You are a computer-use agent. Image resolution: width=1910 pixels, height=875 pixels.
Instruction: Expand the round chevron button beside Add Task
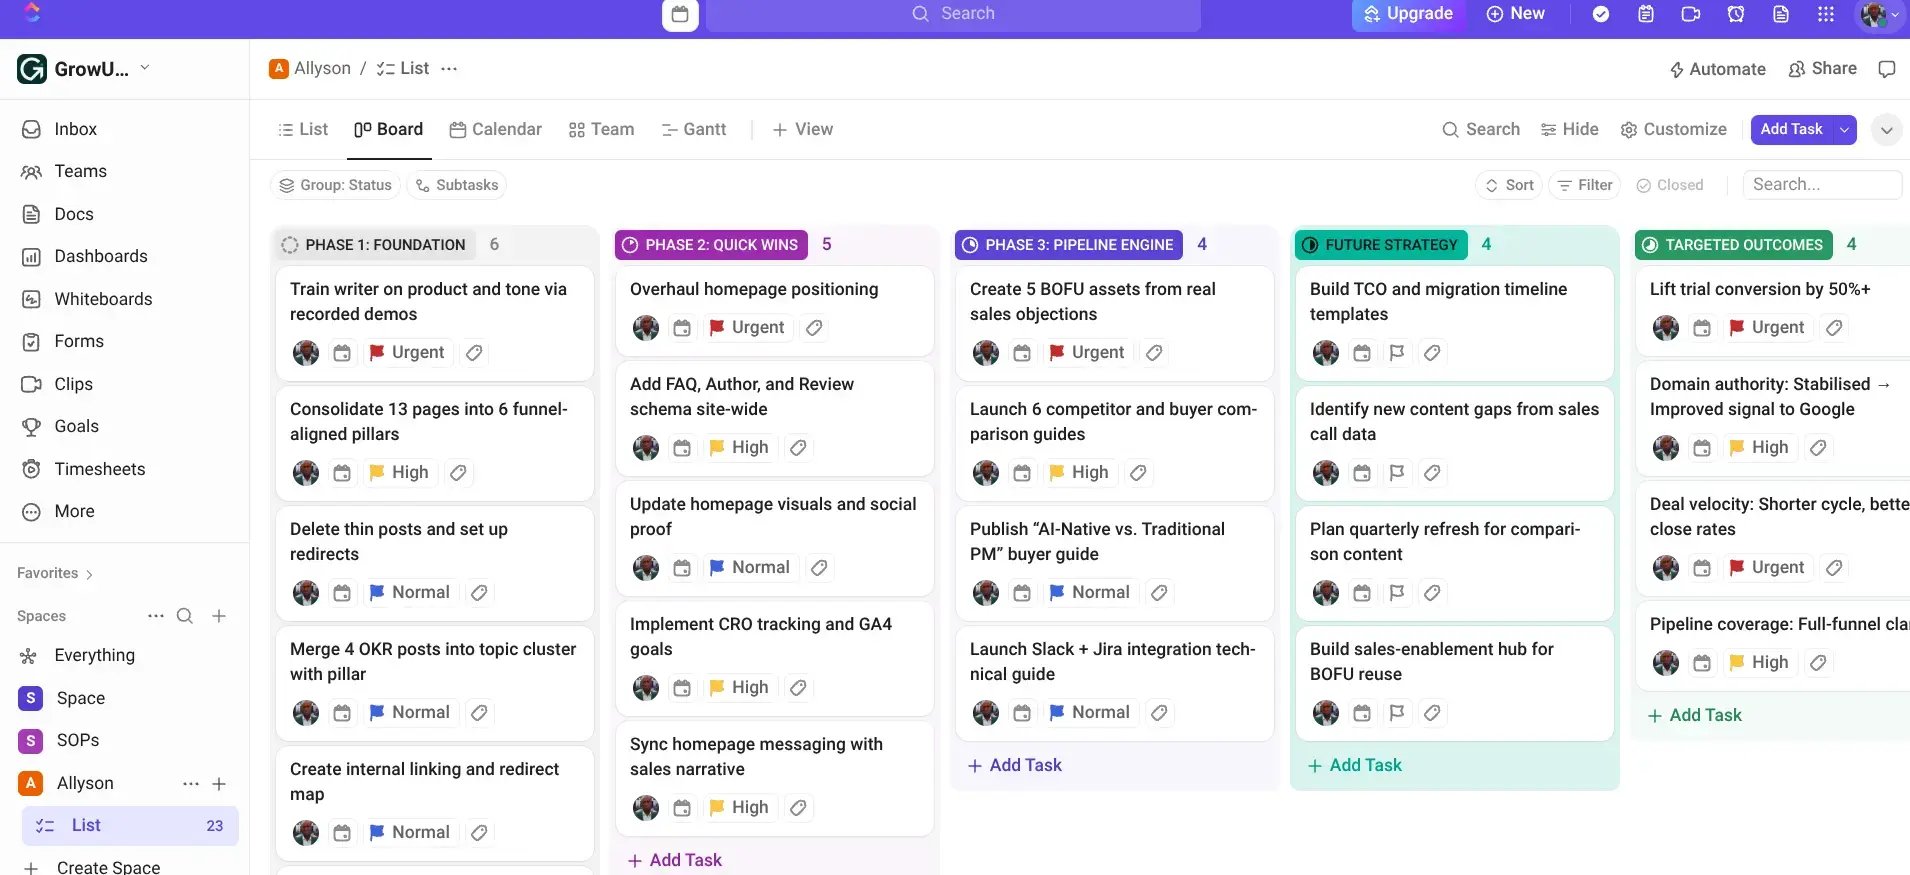[x=1886, y=130]
